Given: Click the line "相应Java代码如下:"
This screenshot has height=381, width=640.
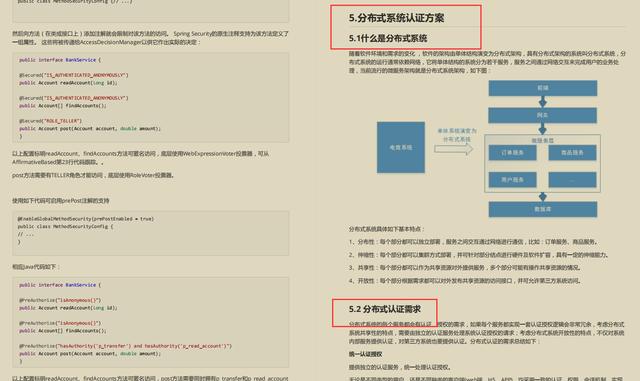Looking at the screenshot, I should [x=36, y=267].
